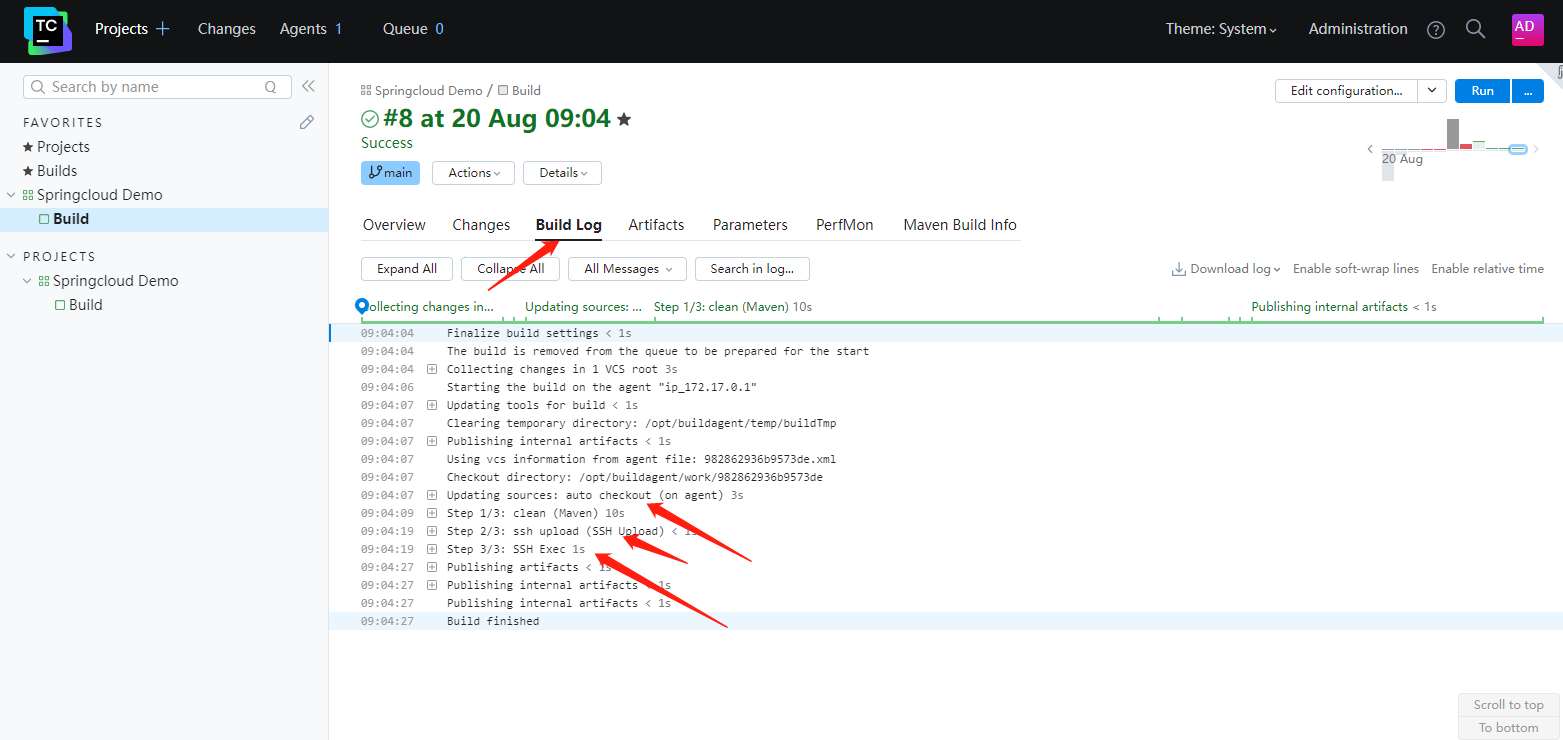Screen dimensions: 1563x740
Task: Toggle Enable relative time
Action: click(1488, 269)
